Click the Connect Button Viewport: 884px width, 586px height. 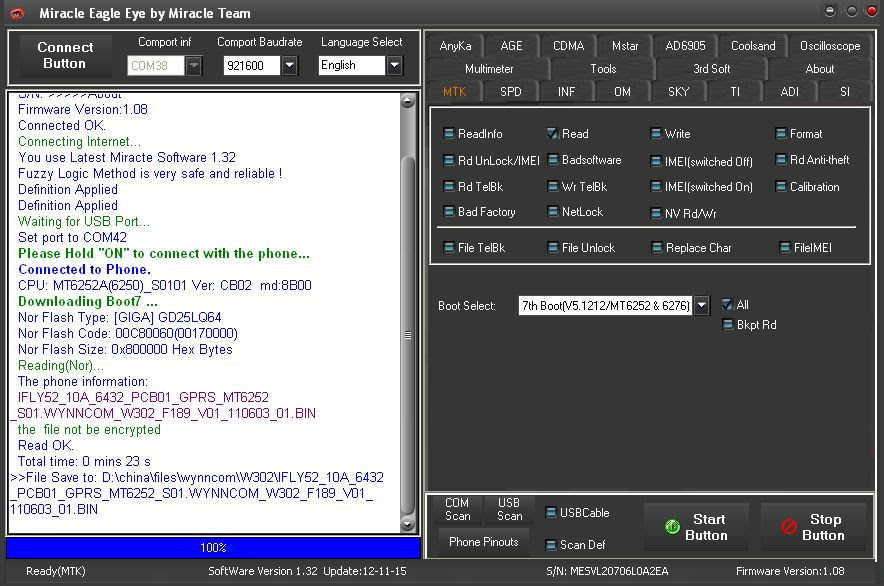pyautogui.click(x=65, y=55)
